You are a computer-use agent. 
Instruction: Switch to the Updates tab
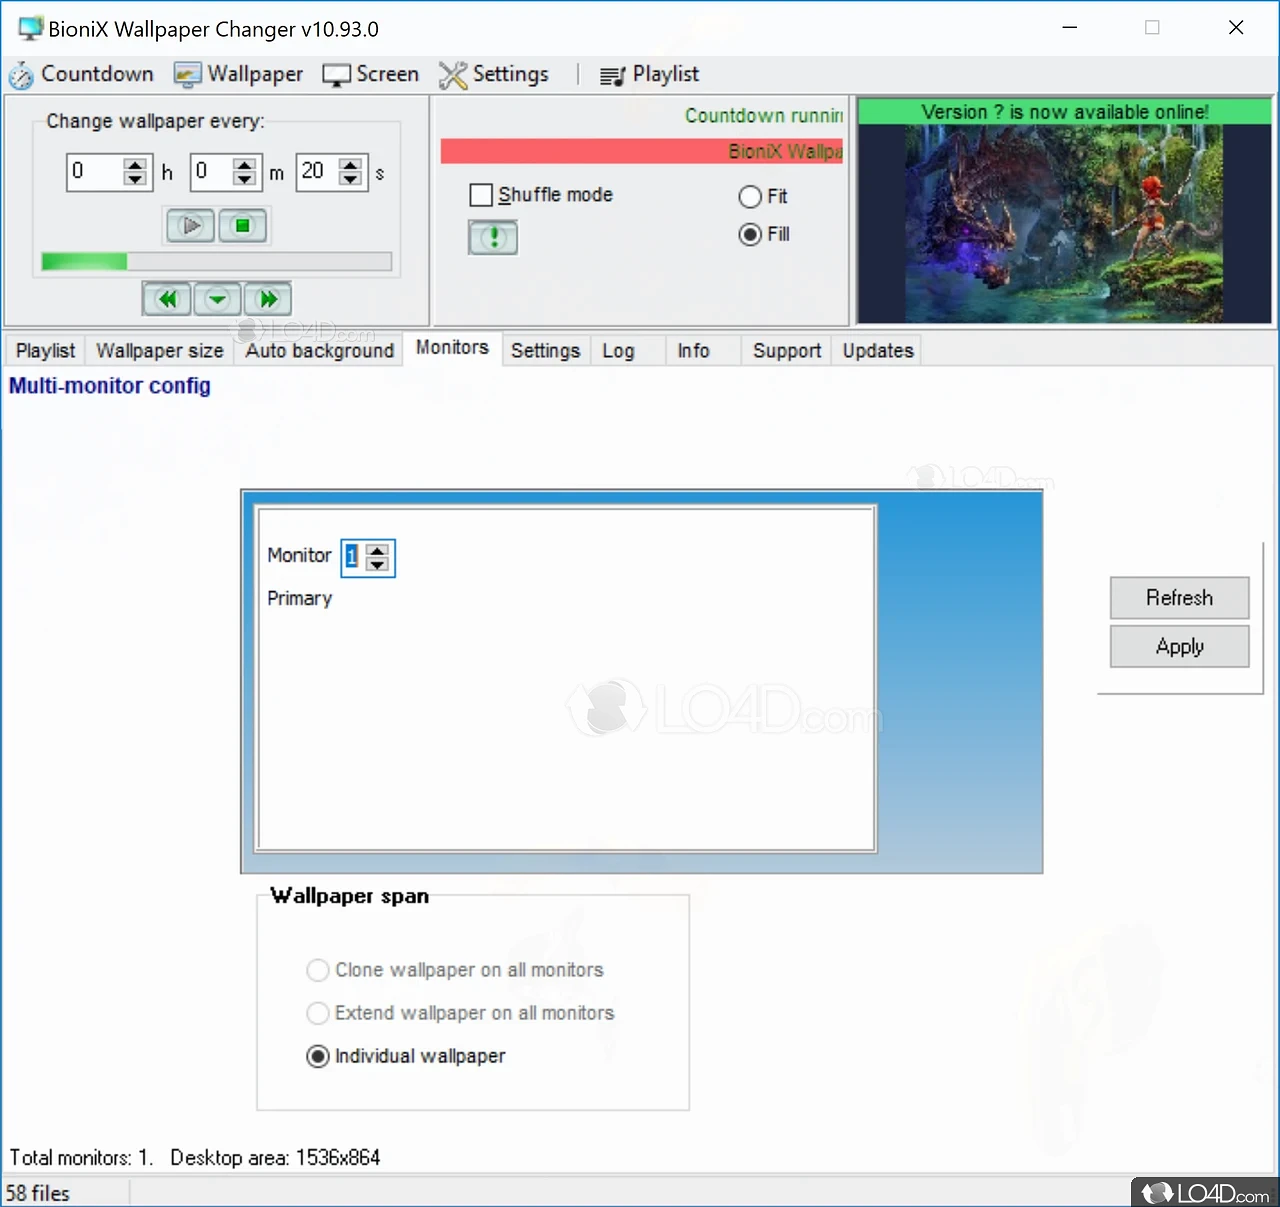coord(878,351)
